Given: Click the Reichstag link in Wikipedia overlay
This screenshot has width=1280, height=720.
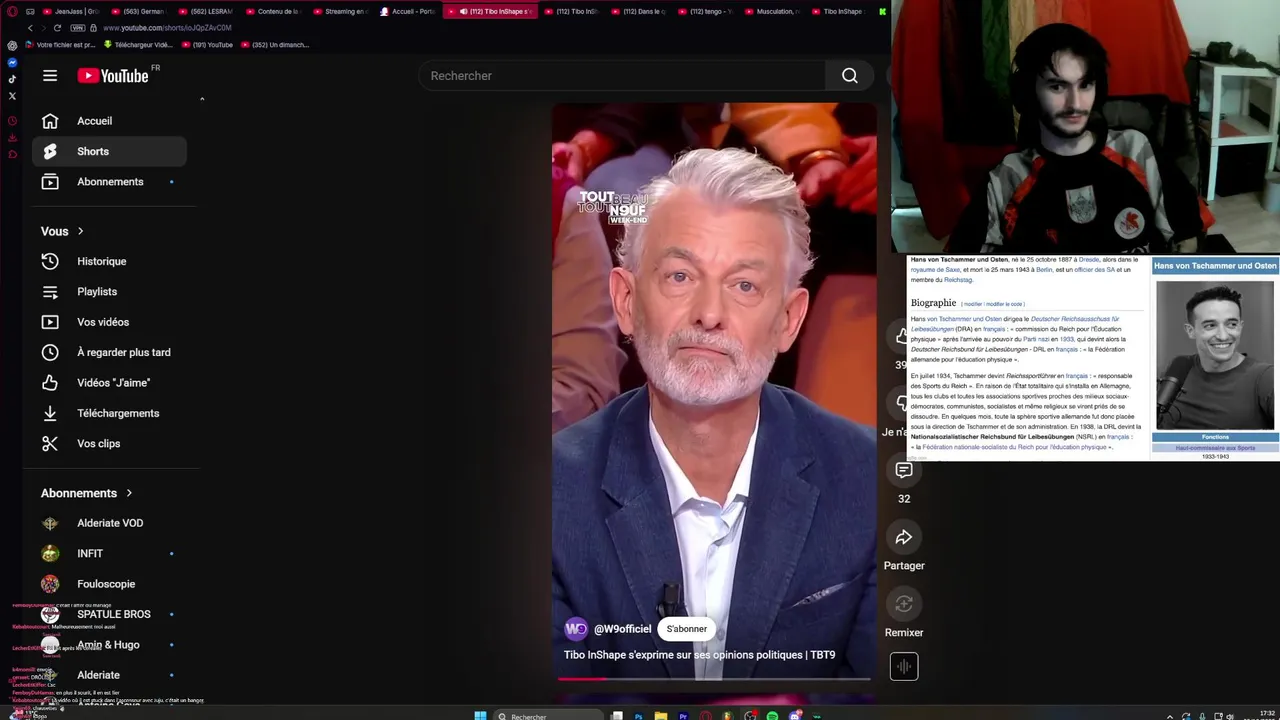Looking at the screenshot, I should pos(957,280).
